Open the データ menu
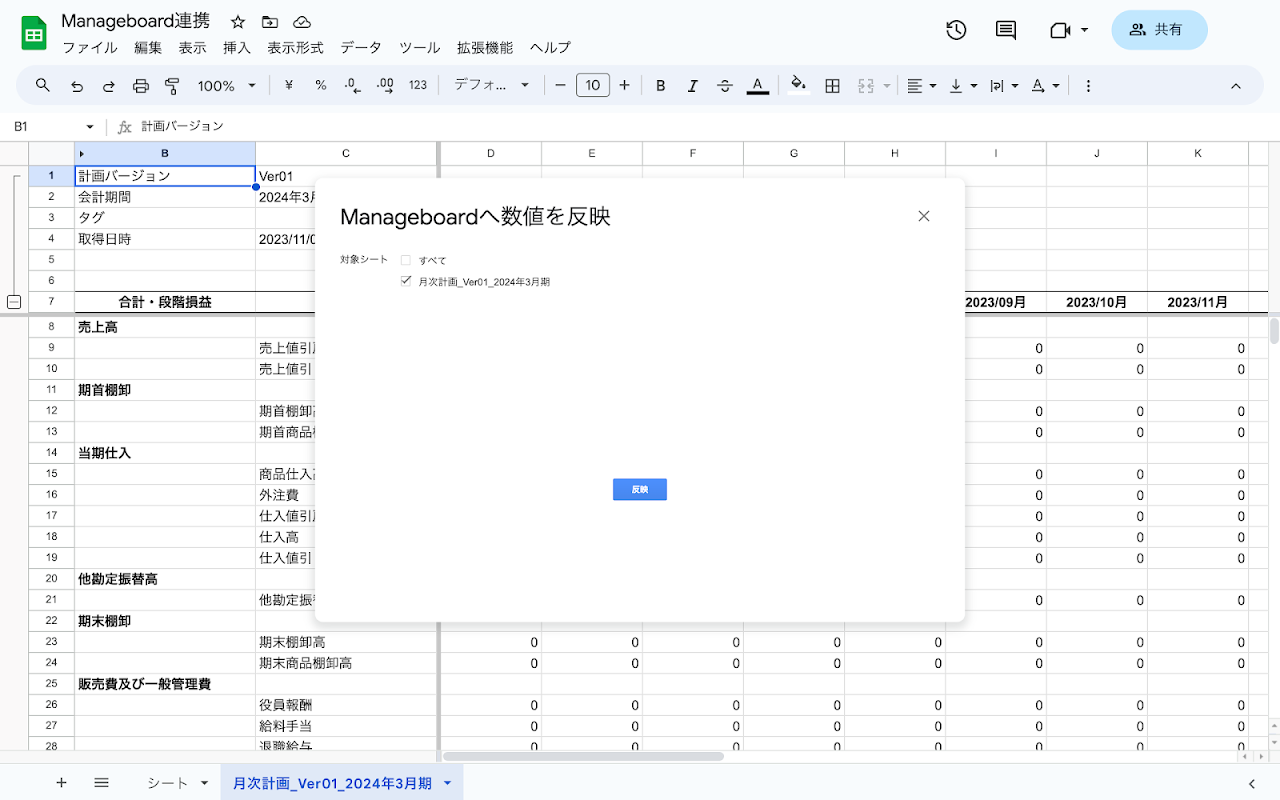 click(x=361, y=48)
